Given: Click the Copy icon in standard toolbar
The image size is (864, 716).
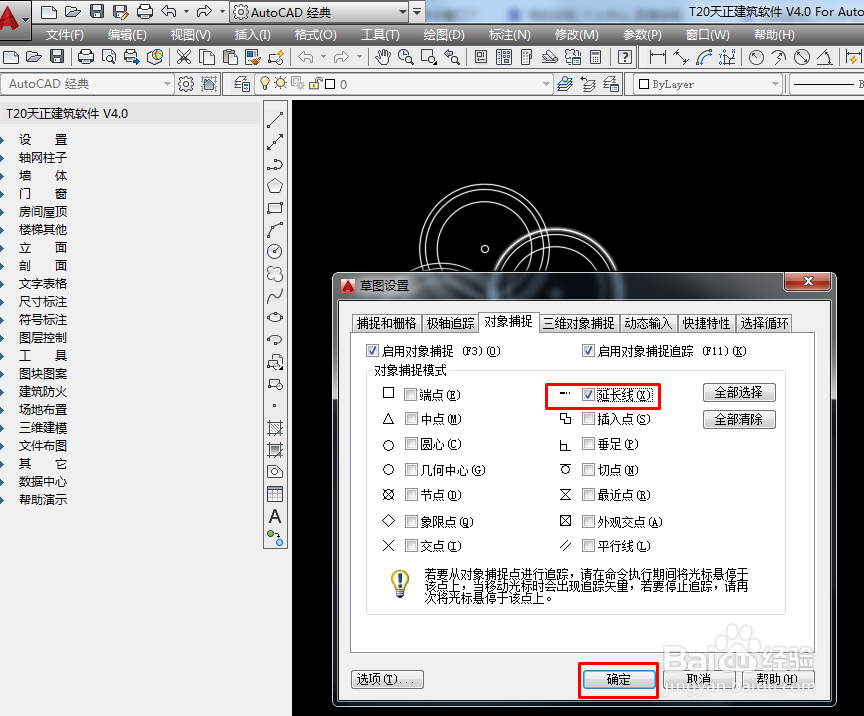Looking at the screenshot, I should coord(207,56).
